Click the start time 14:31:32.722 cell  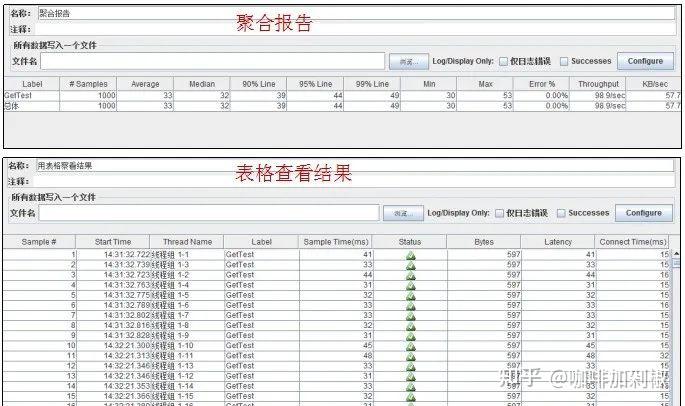(x=114, y=255)
